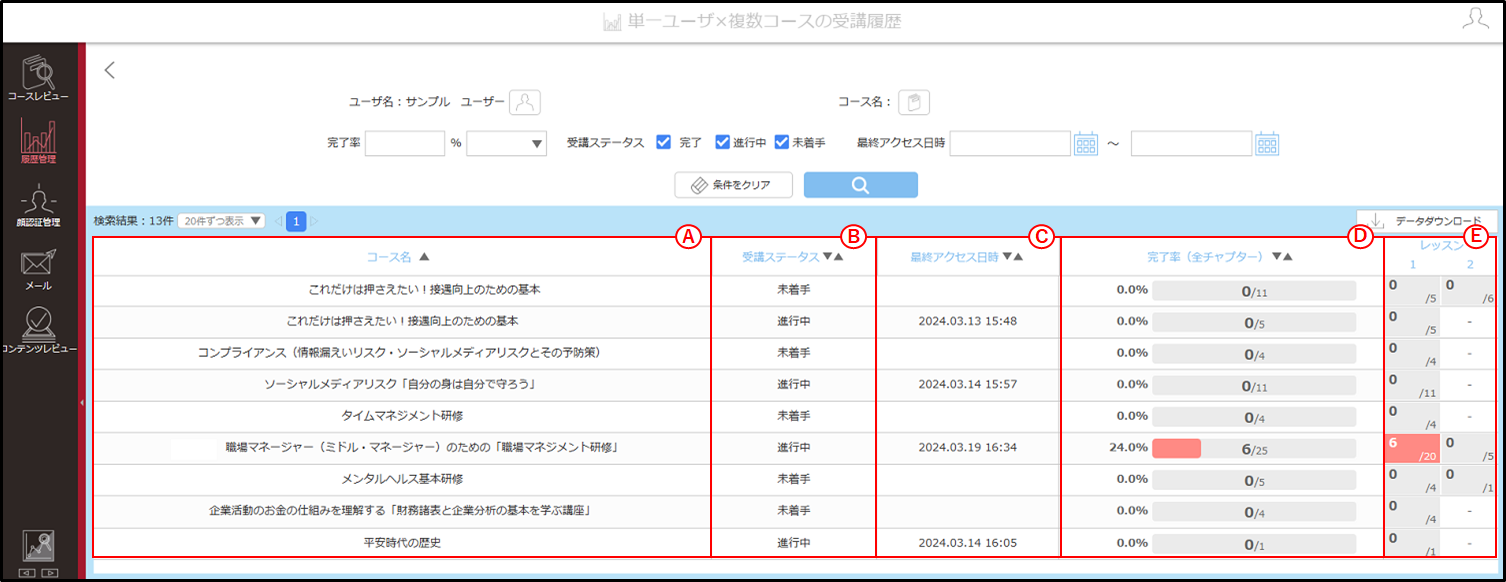Click the 2024.03.14 16:05 access date
Screen dimensions: 1506x582
point(967,542)
